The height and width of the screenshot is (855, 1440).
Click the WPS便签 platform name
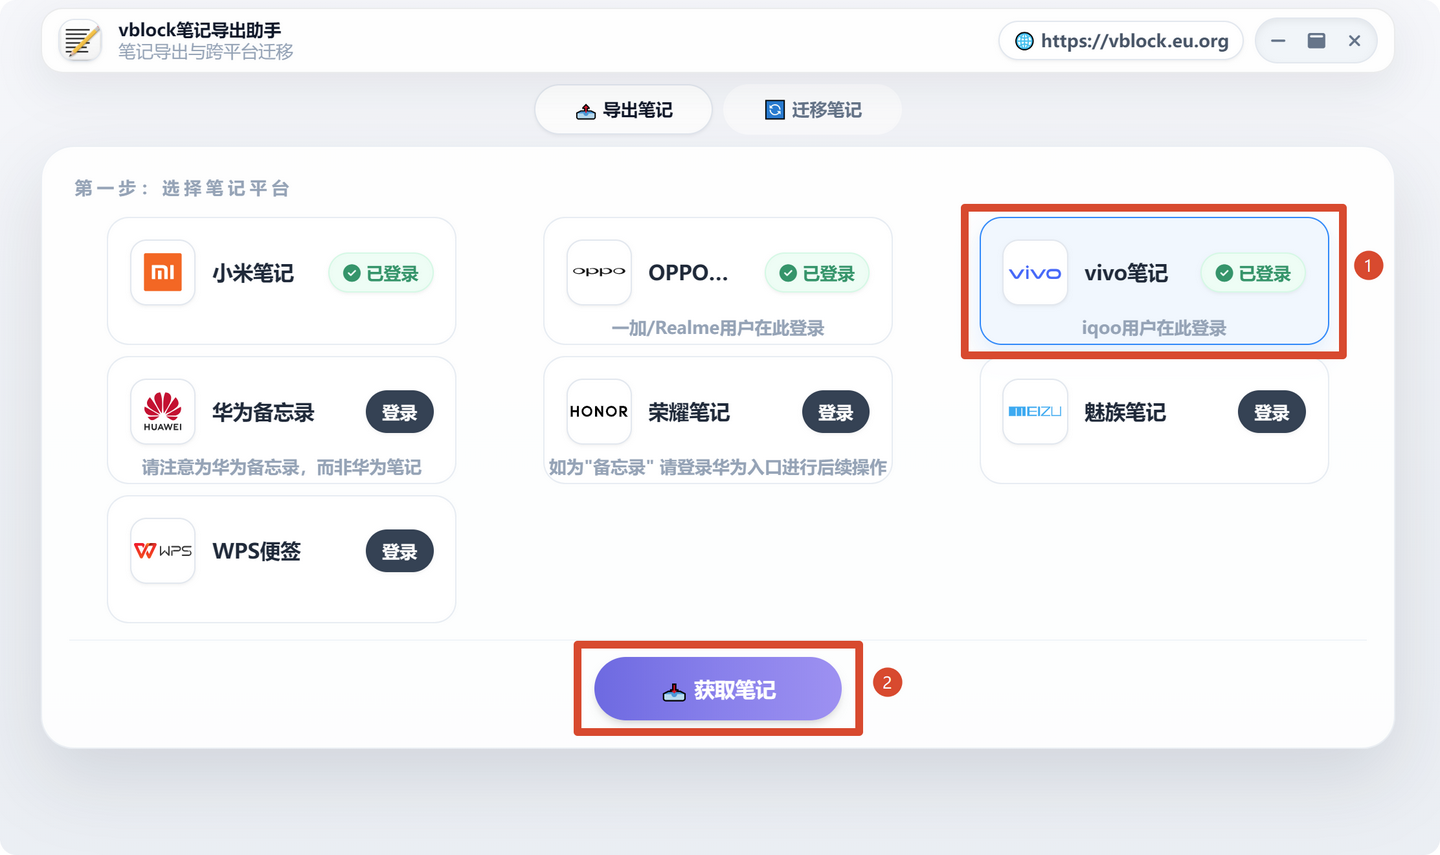click(x=257, y=551)
